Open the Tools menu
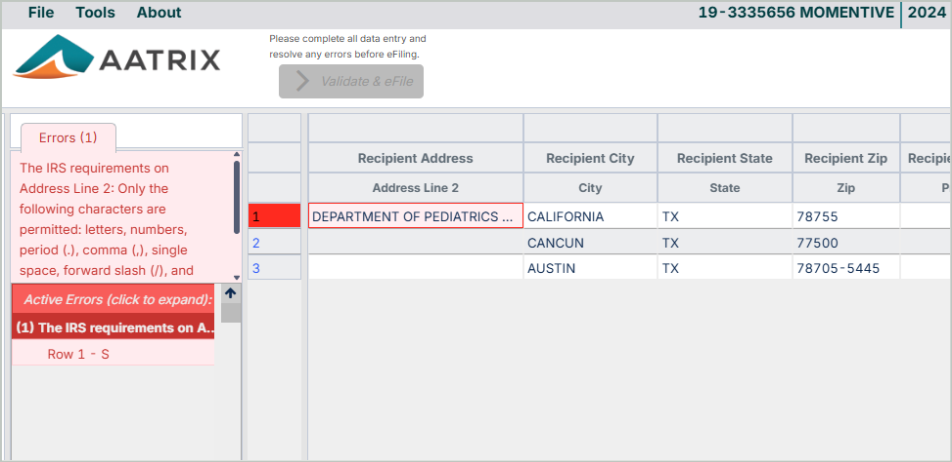This screenshot has width=952, height=462. [95, 13]
